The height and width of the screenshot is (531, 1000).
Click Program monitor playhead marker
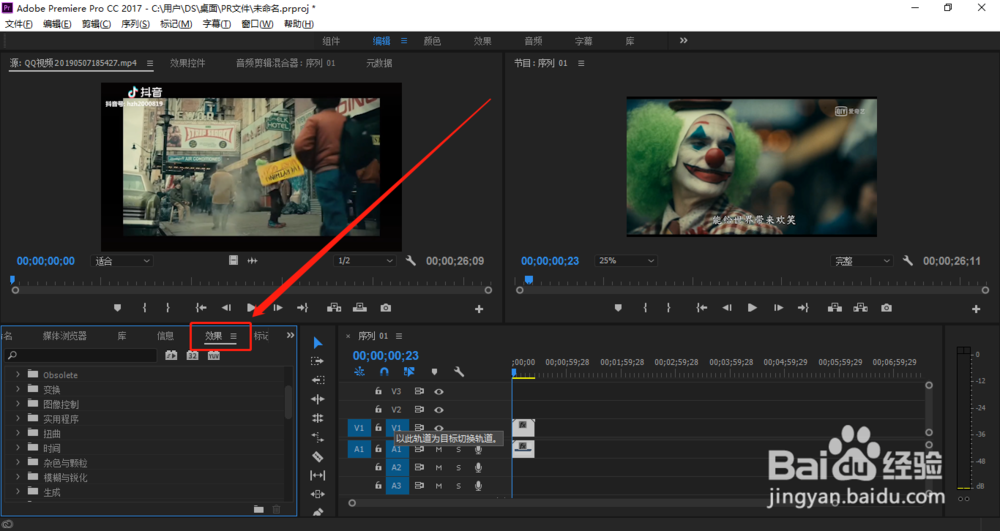coord(529,280)
